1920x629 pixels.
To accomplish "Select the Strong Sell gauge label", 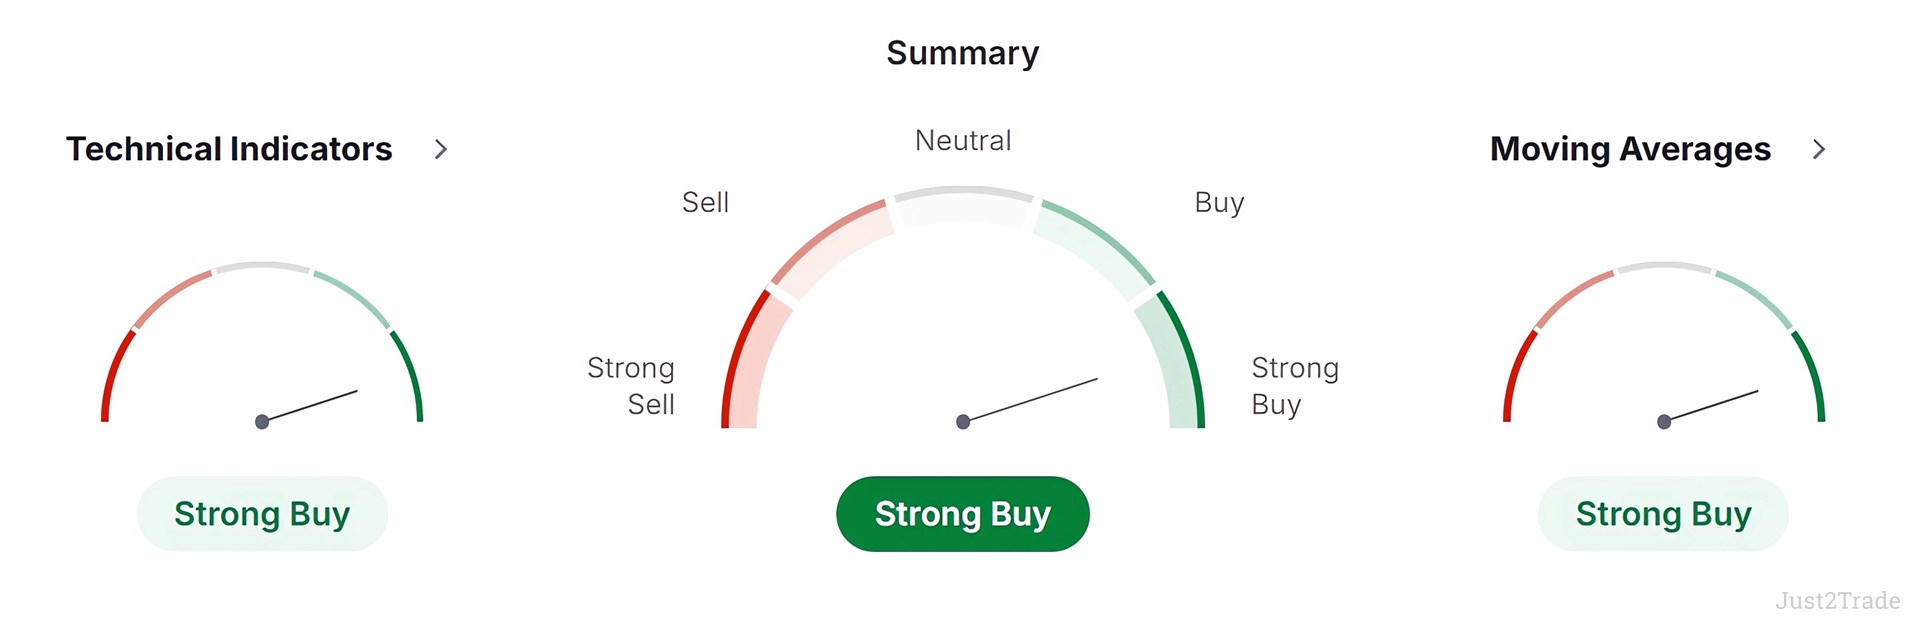I will 631,386.
